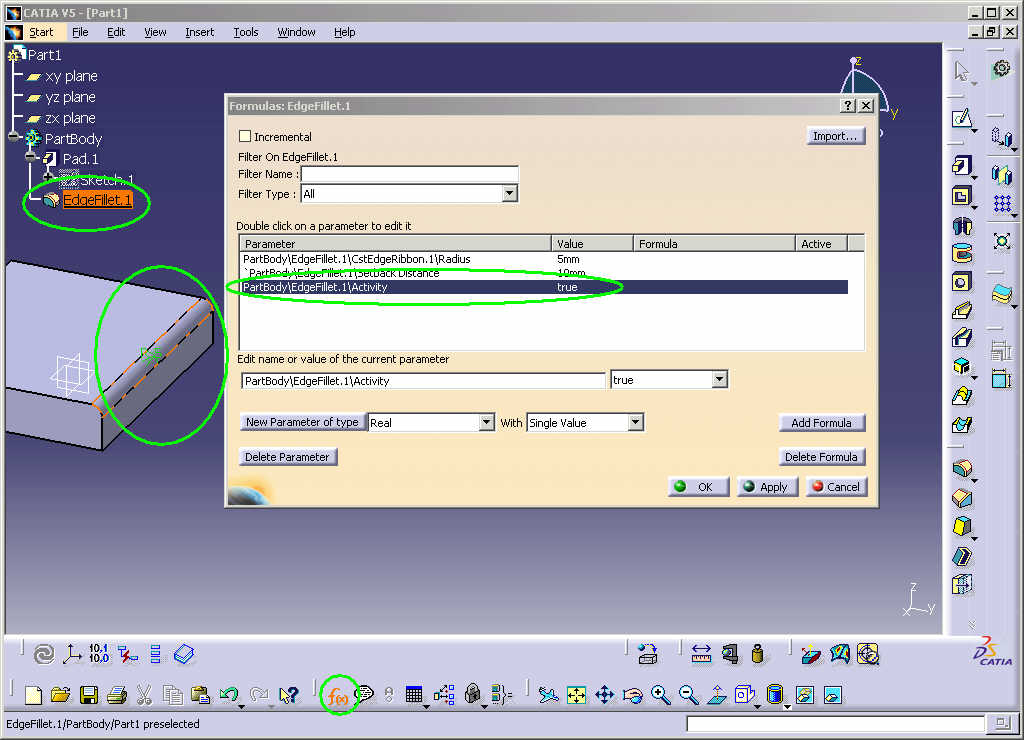Viewport: 1024px width, 740px height.
Task: Click the Filter Name input field
Action: click(x=409, y=174)
